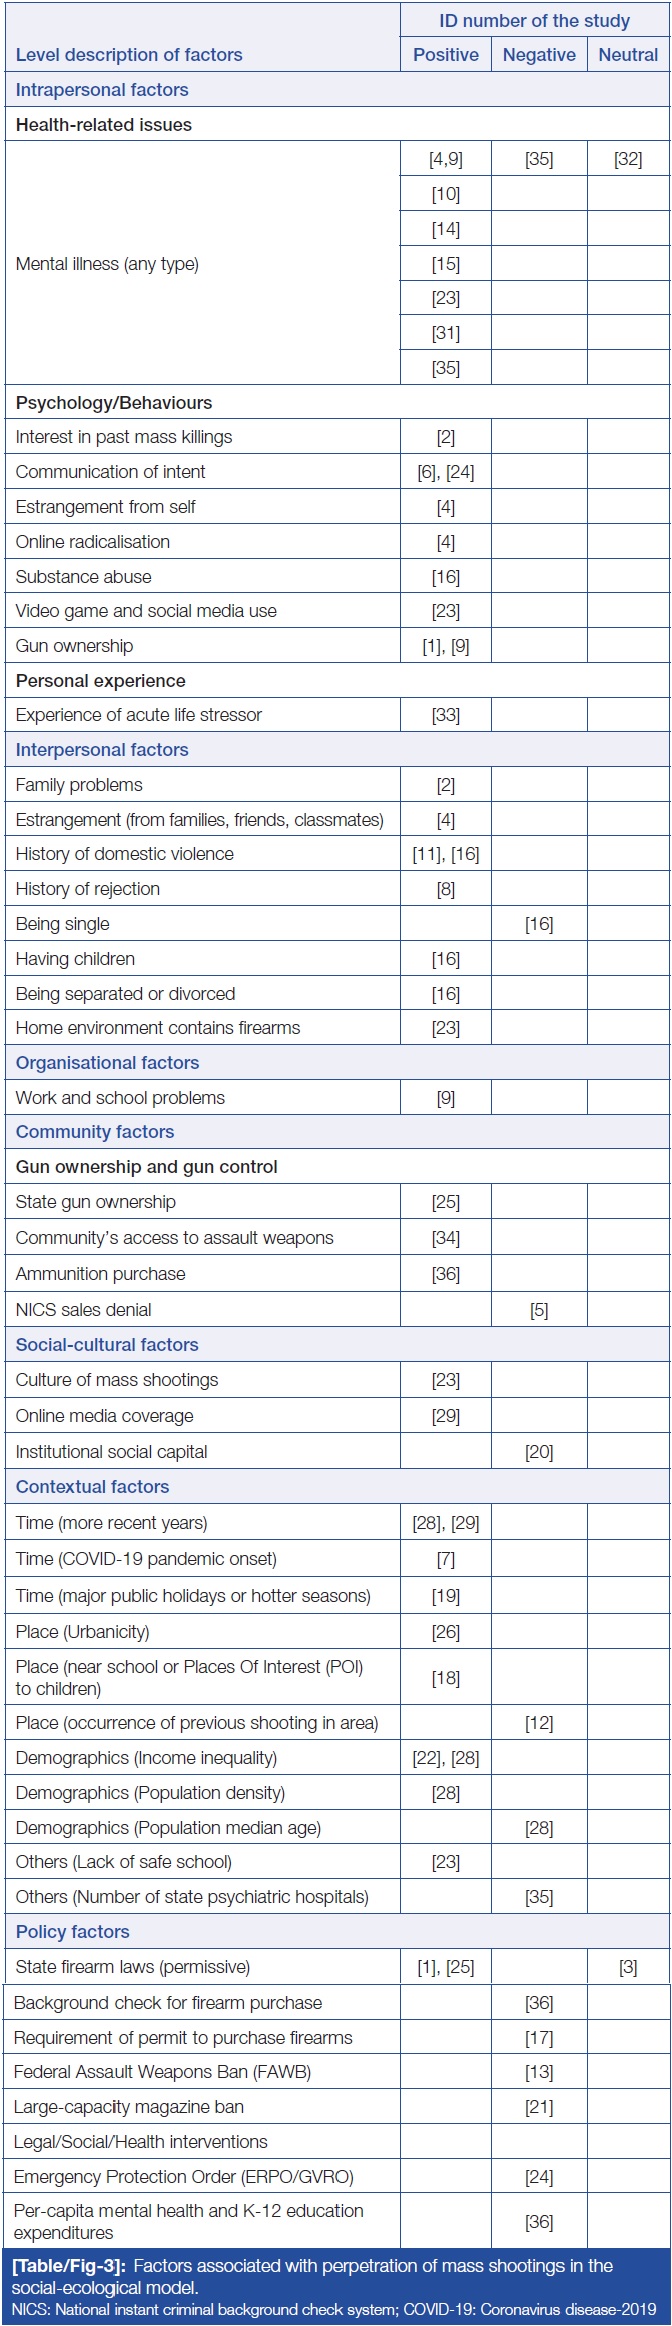Screen dimensions: 672x2326
Task: Select the Policy factors section heading
Action: pyautogui.click(x=73, y=1932)
